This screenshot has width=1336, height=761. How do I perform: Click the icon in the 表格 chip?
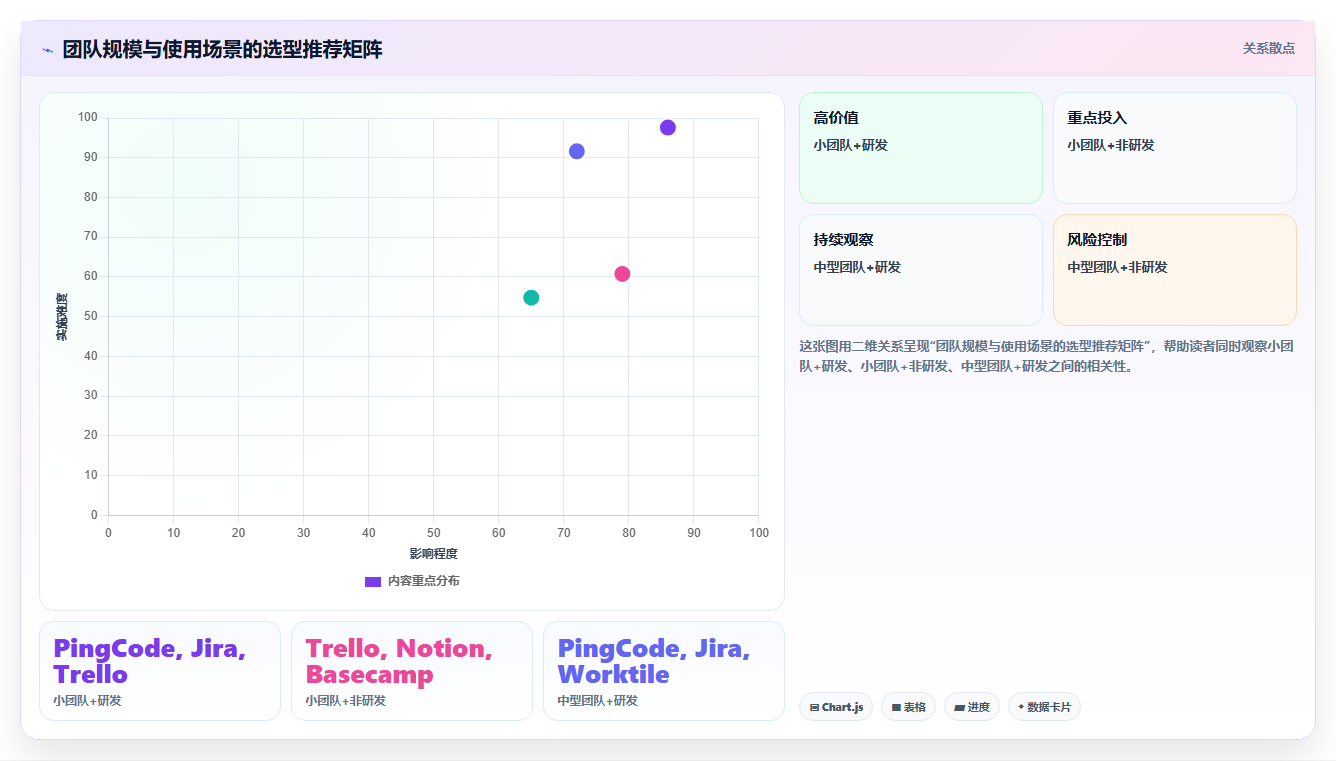click(x=896, y=707)
